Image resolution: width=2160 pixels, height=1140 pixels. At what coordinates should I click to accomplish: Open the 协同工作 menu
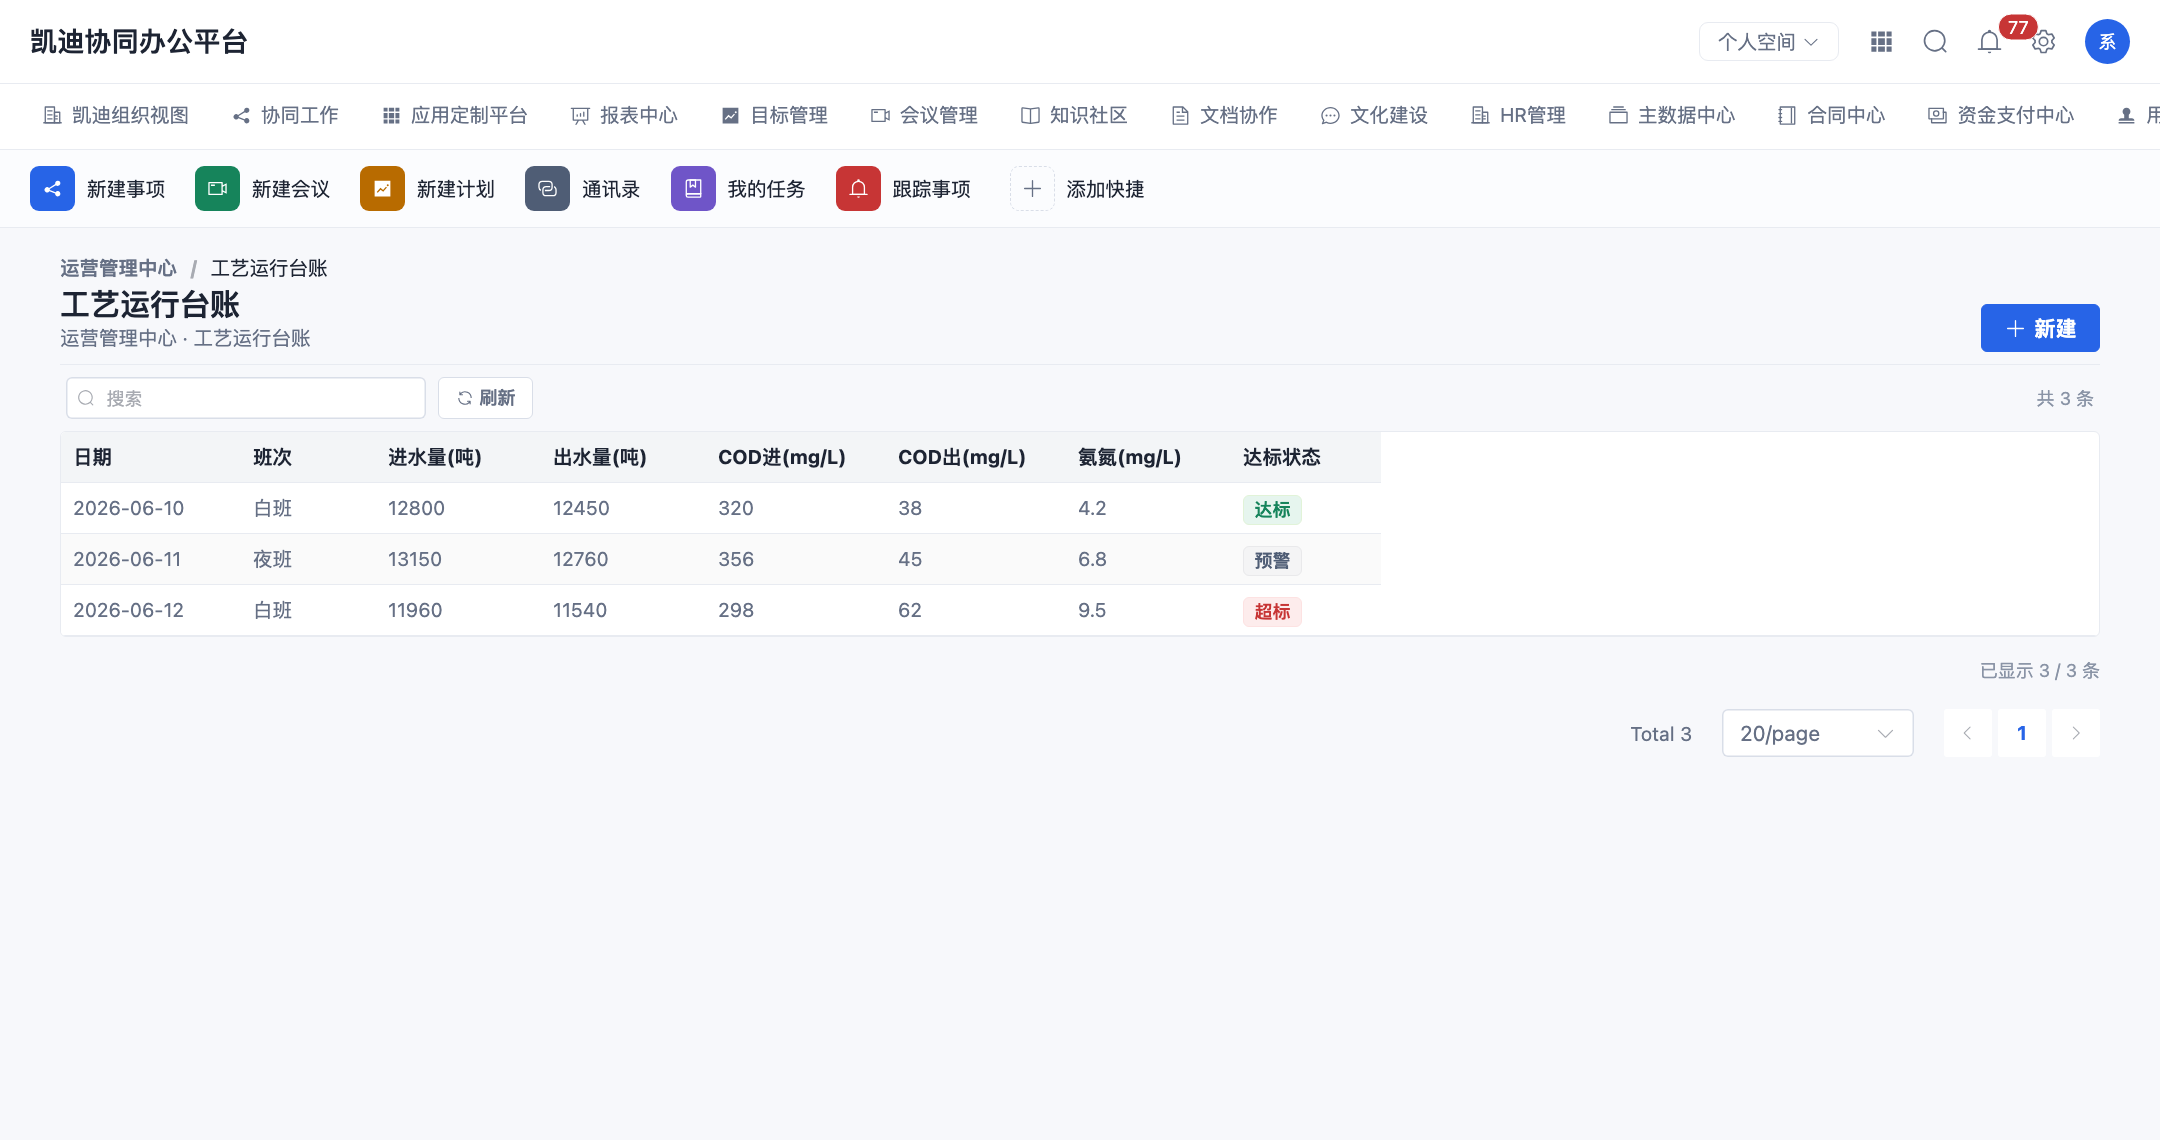pyautogui.click(x=286, y=116)
